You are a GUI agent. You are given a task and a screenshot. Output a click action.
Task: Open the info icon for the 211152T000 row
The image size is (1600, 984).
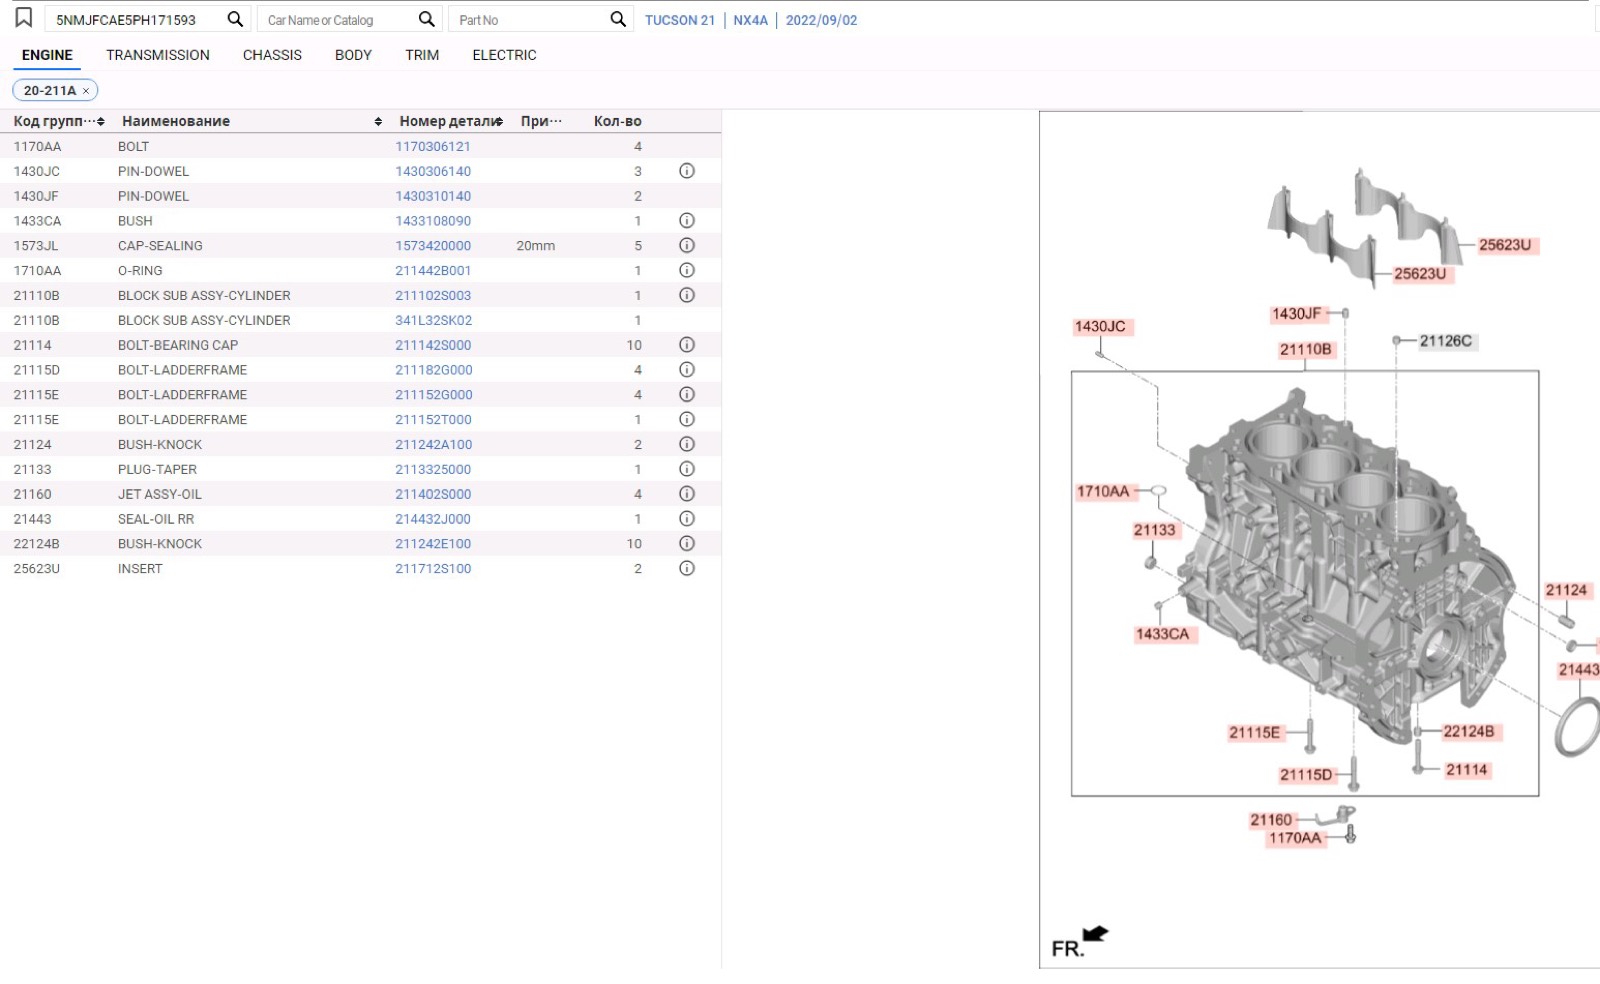coord(687,419)
